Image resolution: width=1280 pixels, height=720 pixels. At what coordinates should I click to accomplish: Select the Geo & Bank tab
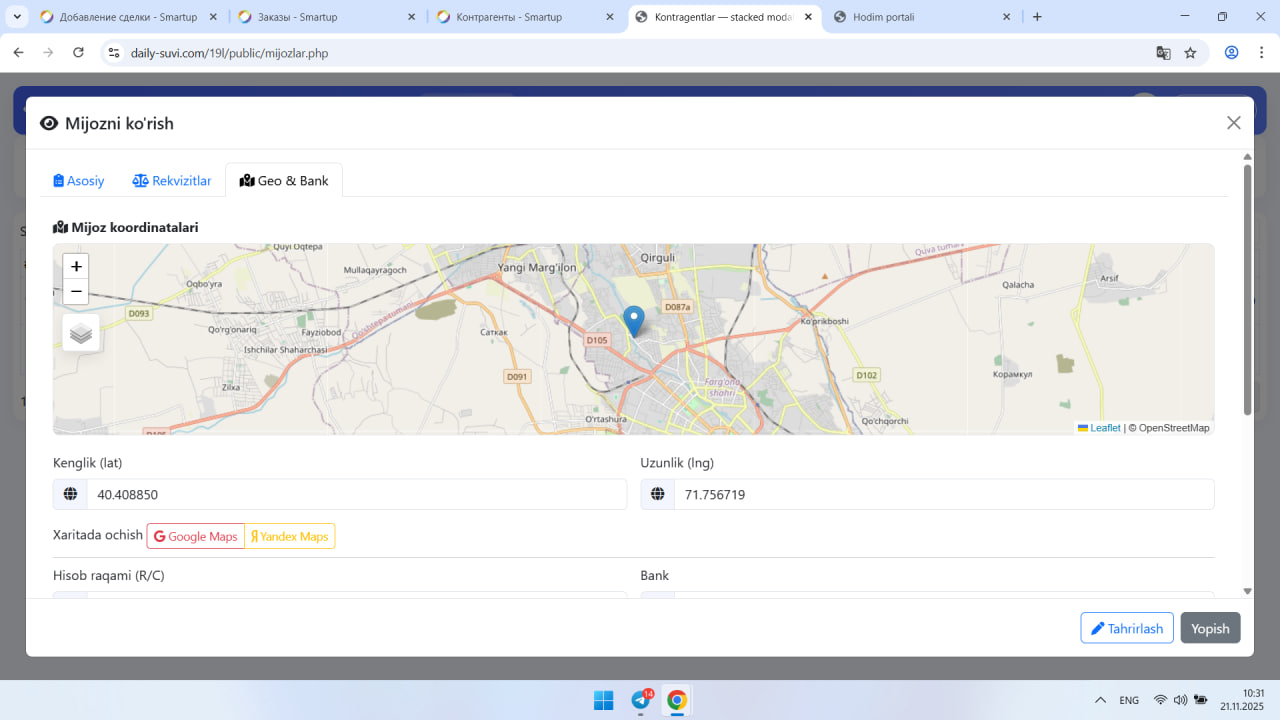tap(284, 181)
